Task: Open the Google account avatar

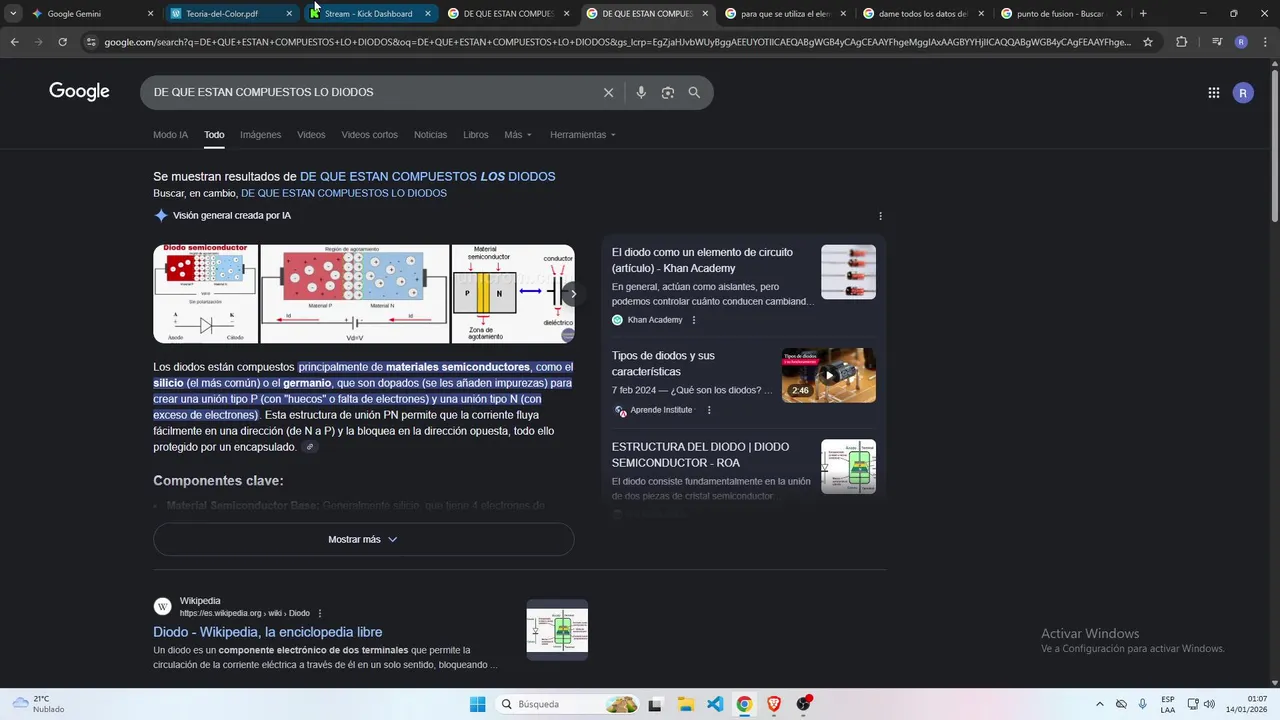Action: 1243,93
